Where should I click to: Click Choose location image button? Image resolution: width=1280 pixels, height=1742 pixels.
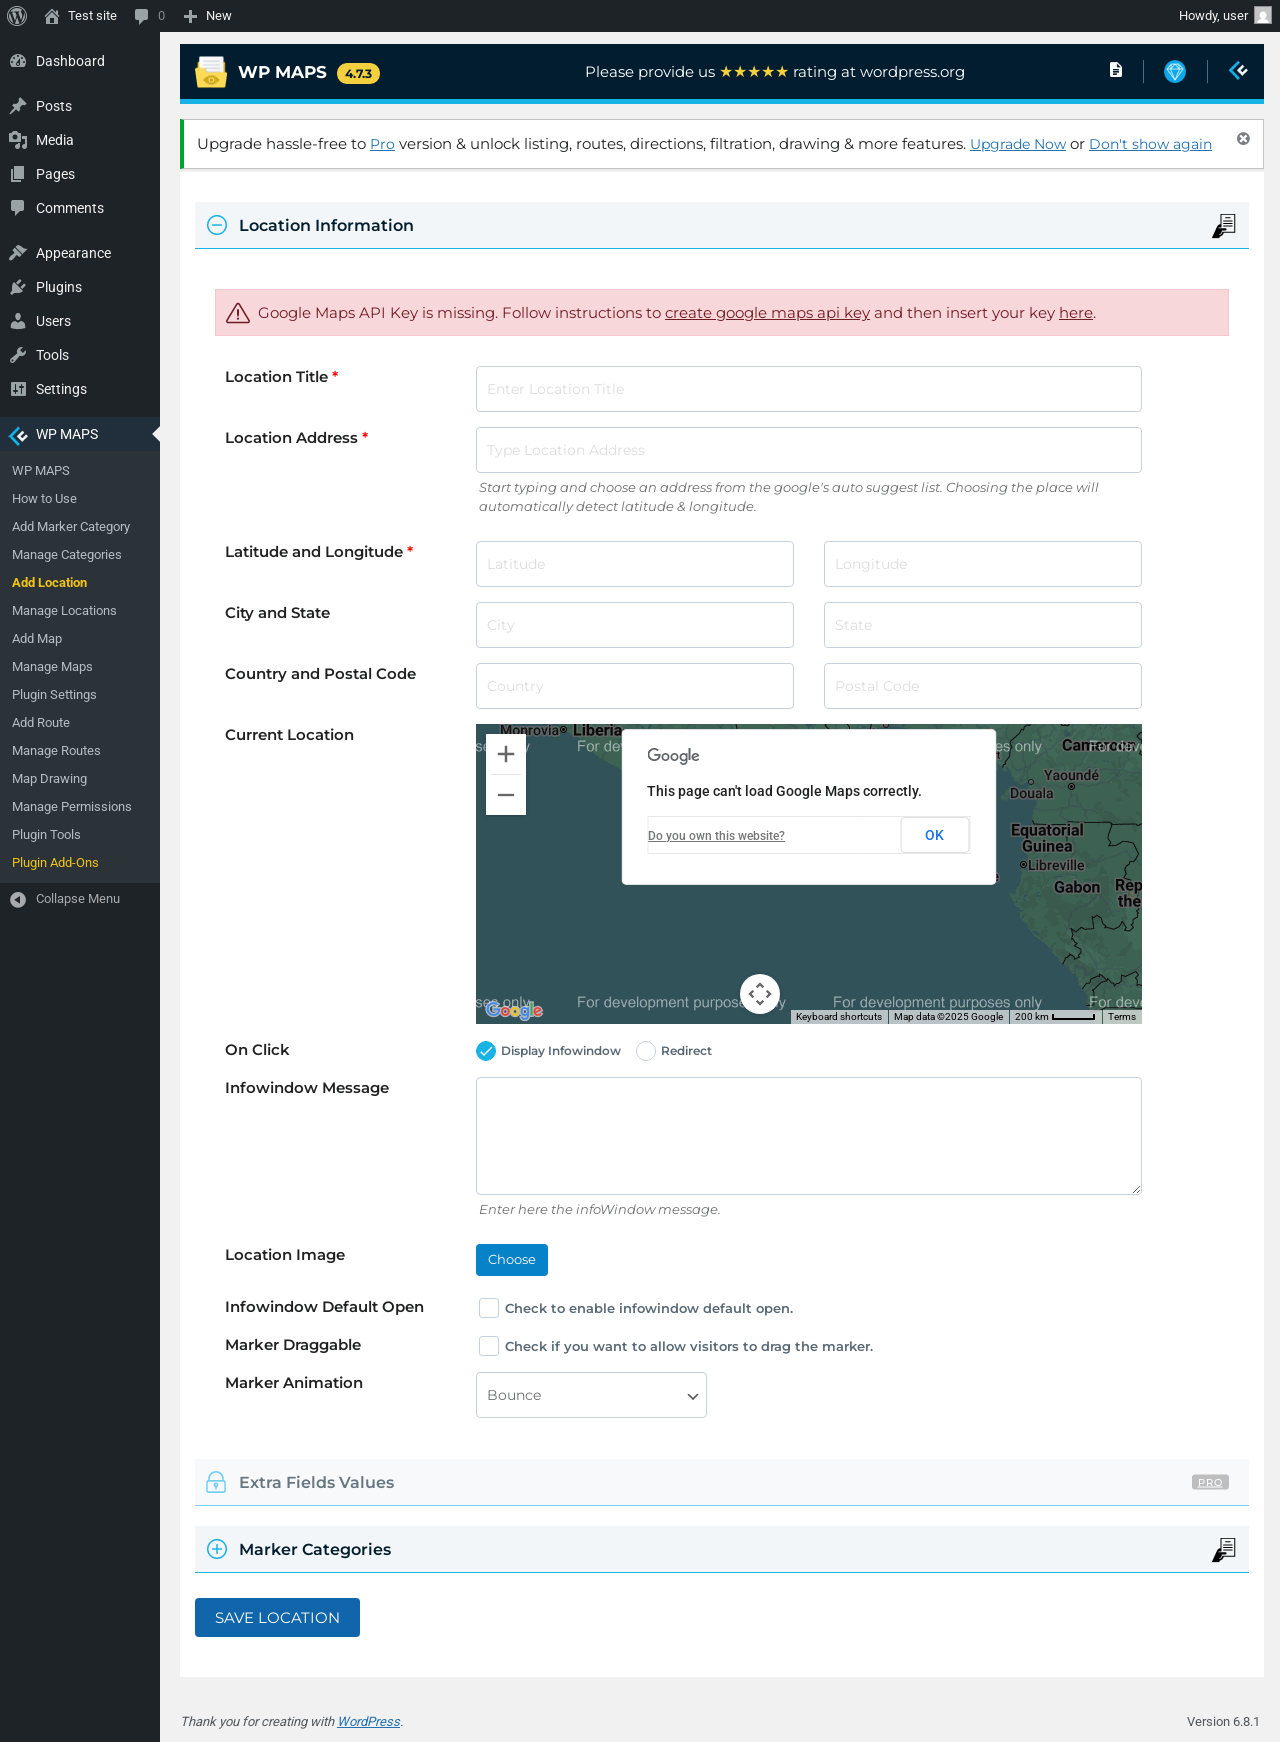tap(512, 1260)
